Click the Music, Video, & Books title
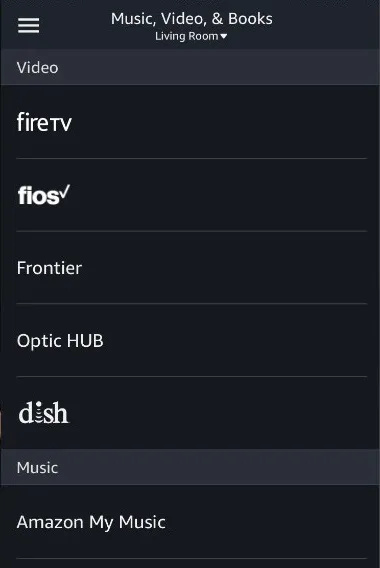380x568 pixels. tap(192, 19)
